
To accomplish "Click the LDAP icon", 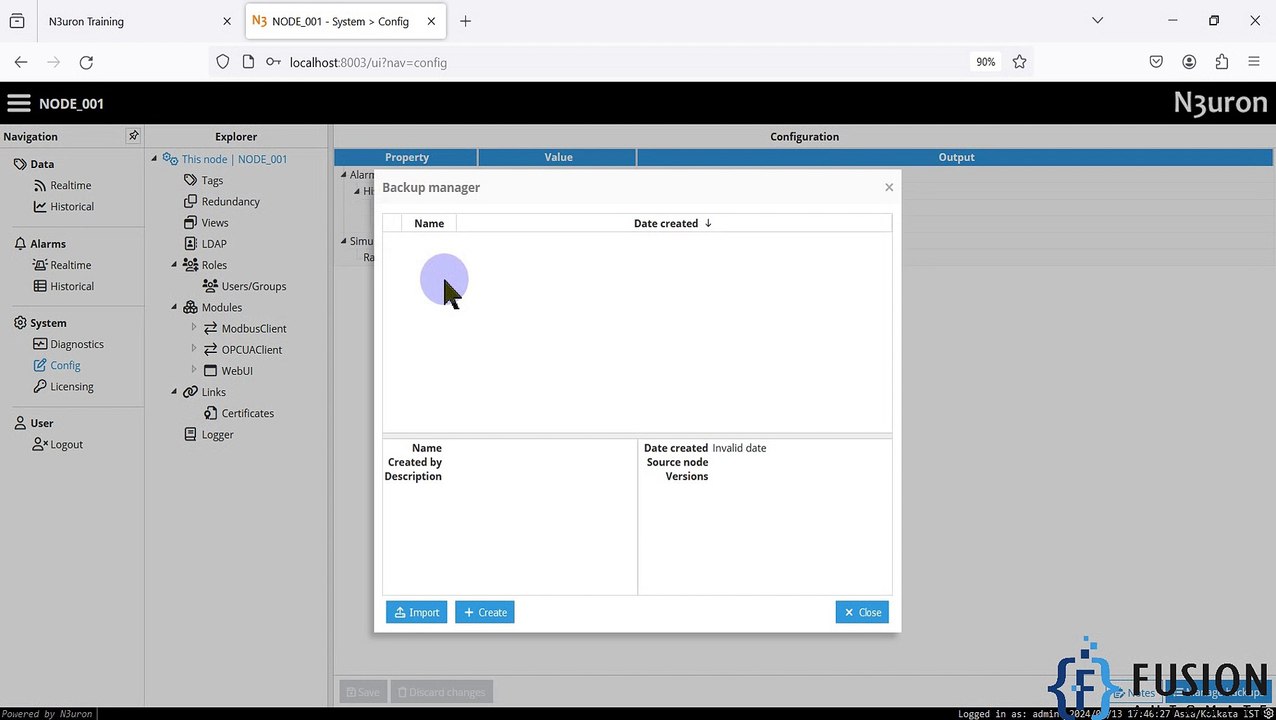I will pos(191,243).
